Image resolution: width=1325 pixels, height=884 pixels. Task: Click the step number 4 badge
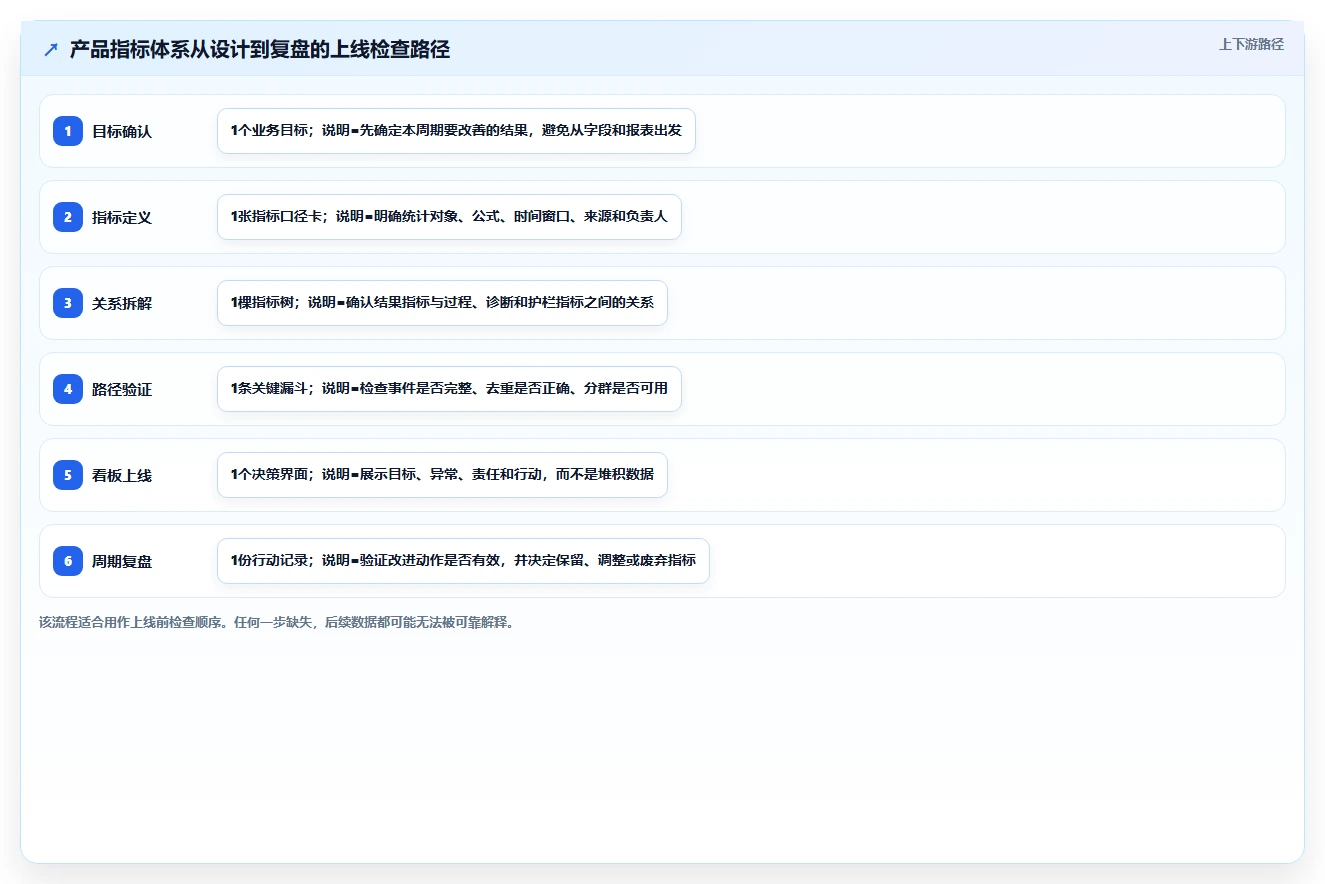(68, 389)
